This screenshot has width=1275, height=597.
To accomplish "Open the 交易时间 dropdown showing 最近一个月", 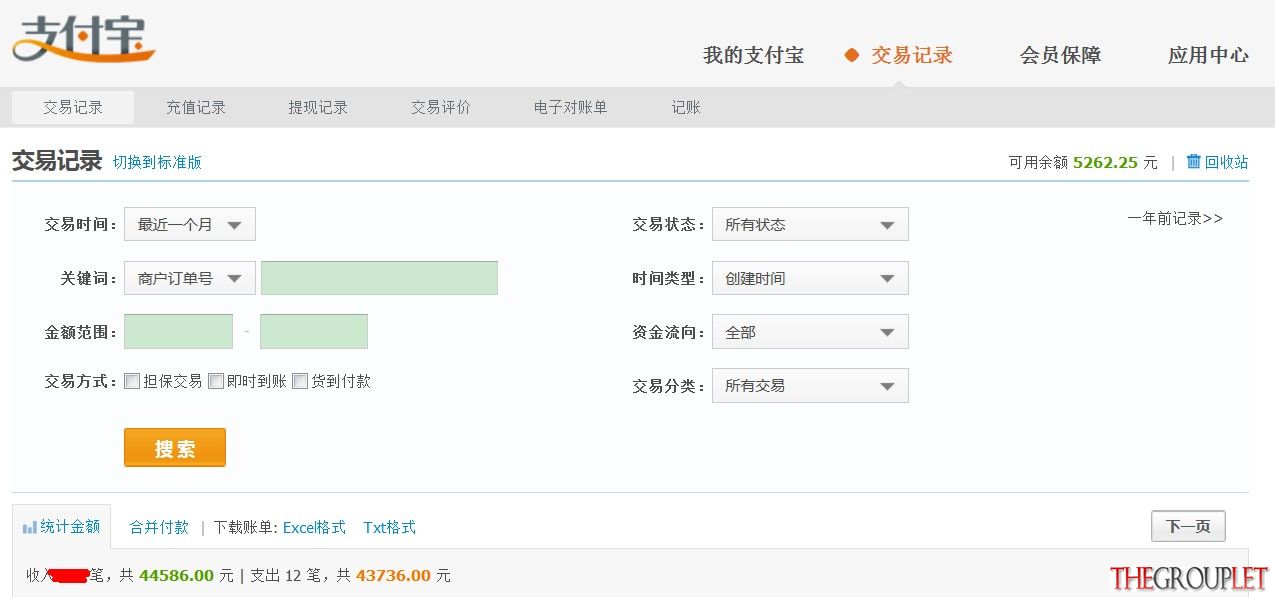I will point(190,224).
